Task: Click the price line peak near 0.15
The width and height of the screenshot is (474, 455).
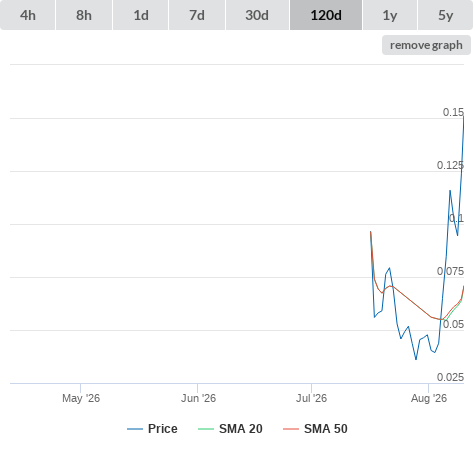Action: click(463, 116)
